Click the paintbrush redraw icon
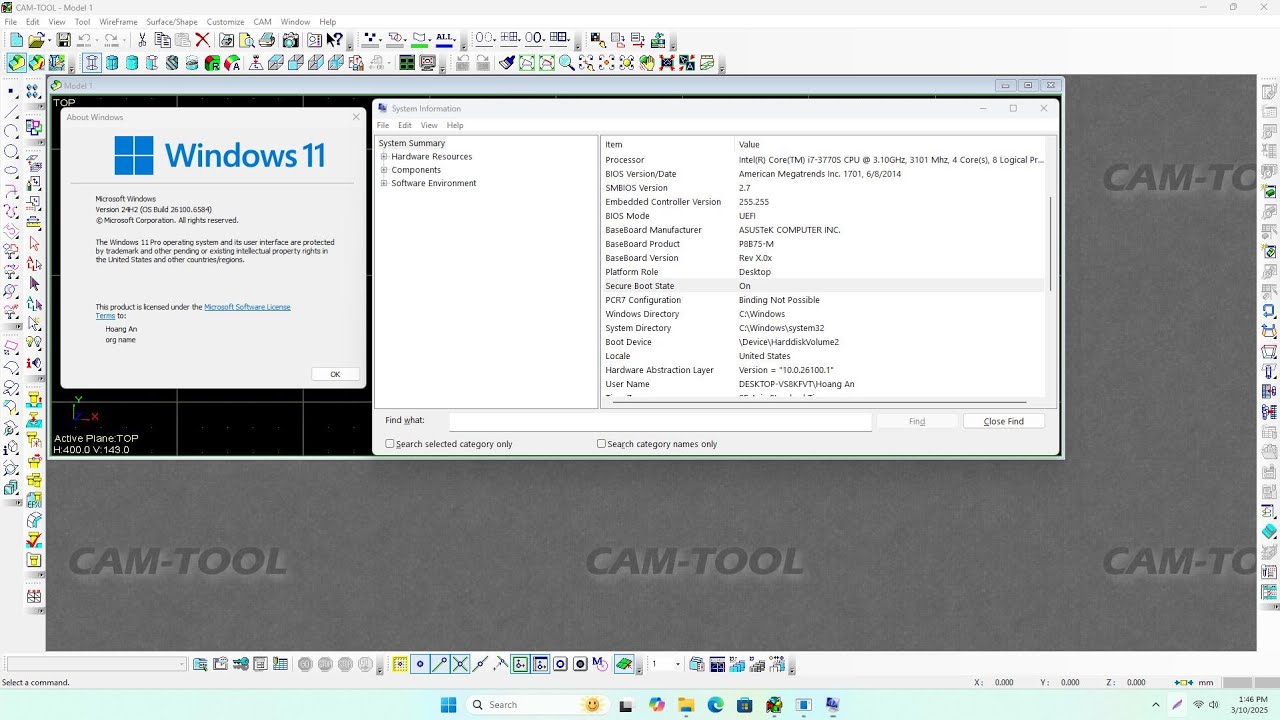Image resolution: width=1280 pixels, height=720 pixels. [x=507, y=63]
